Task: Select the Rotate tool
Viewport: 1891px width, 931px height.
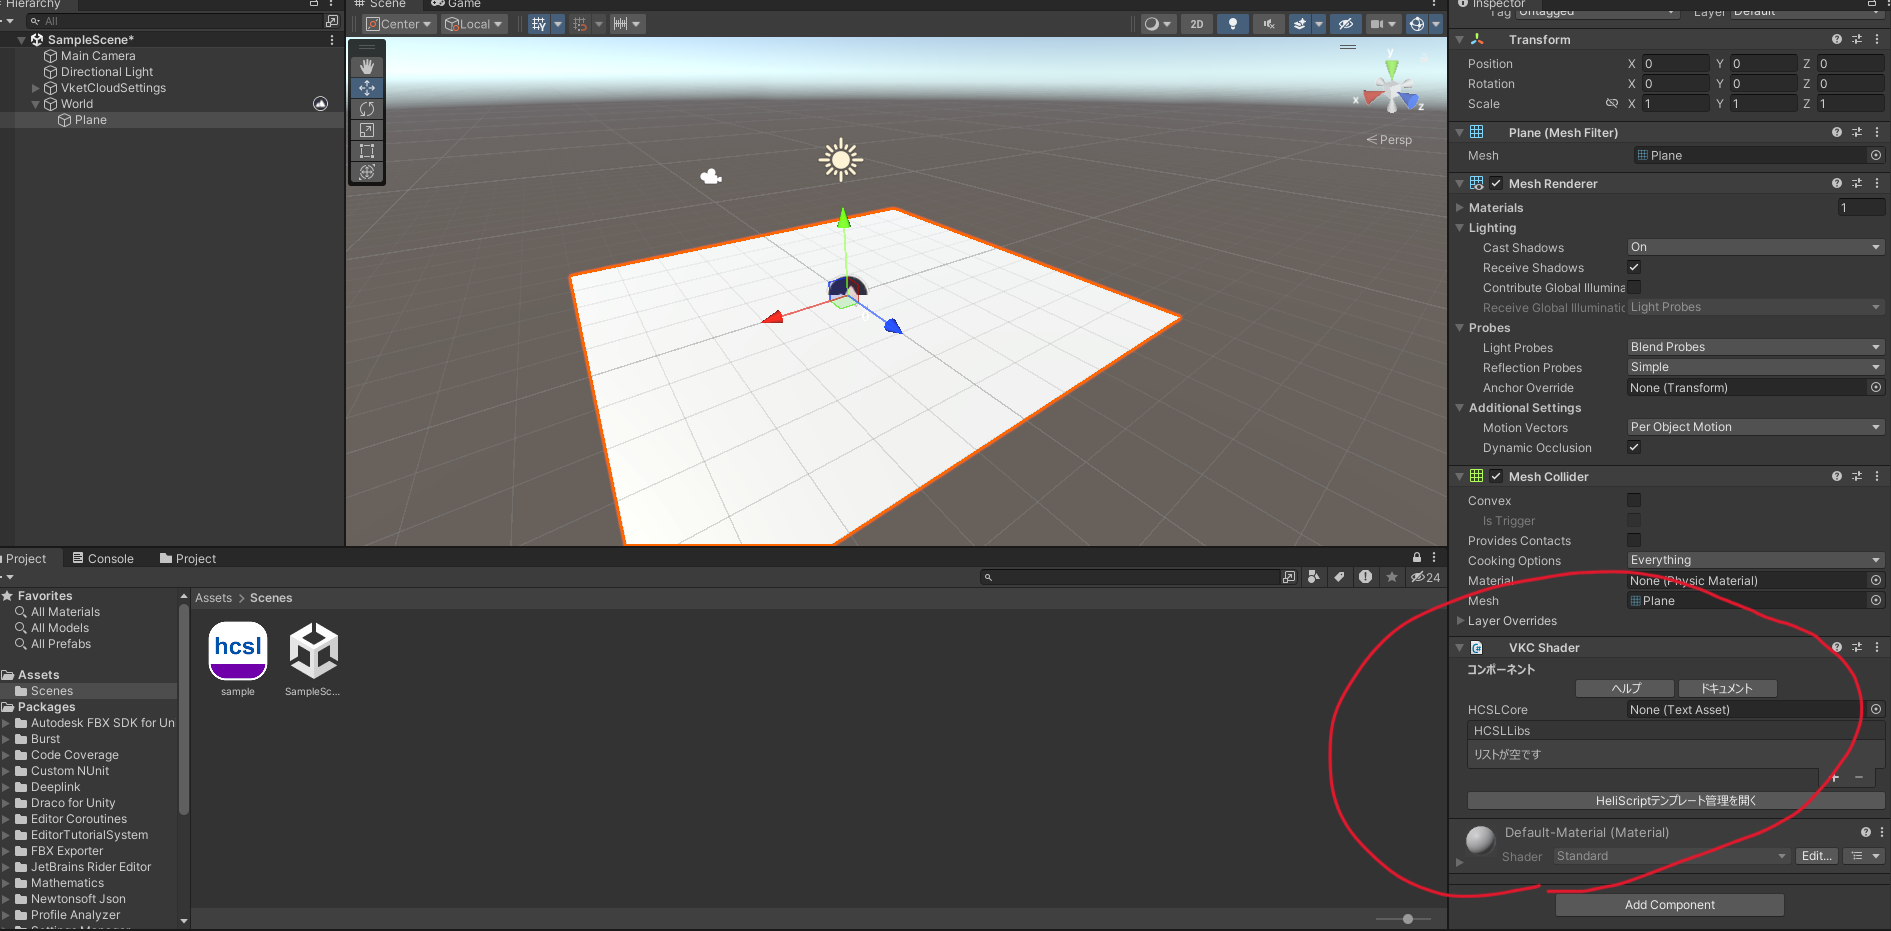Action: tap(367, 109)
